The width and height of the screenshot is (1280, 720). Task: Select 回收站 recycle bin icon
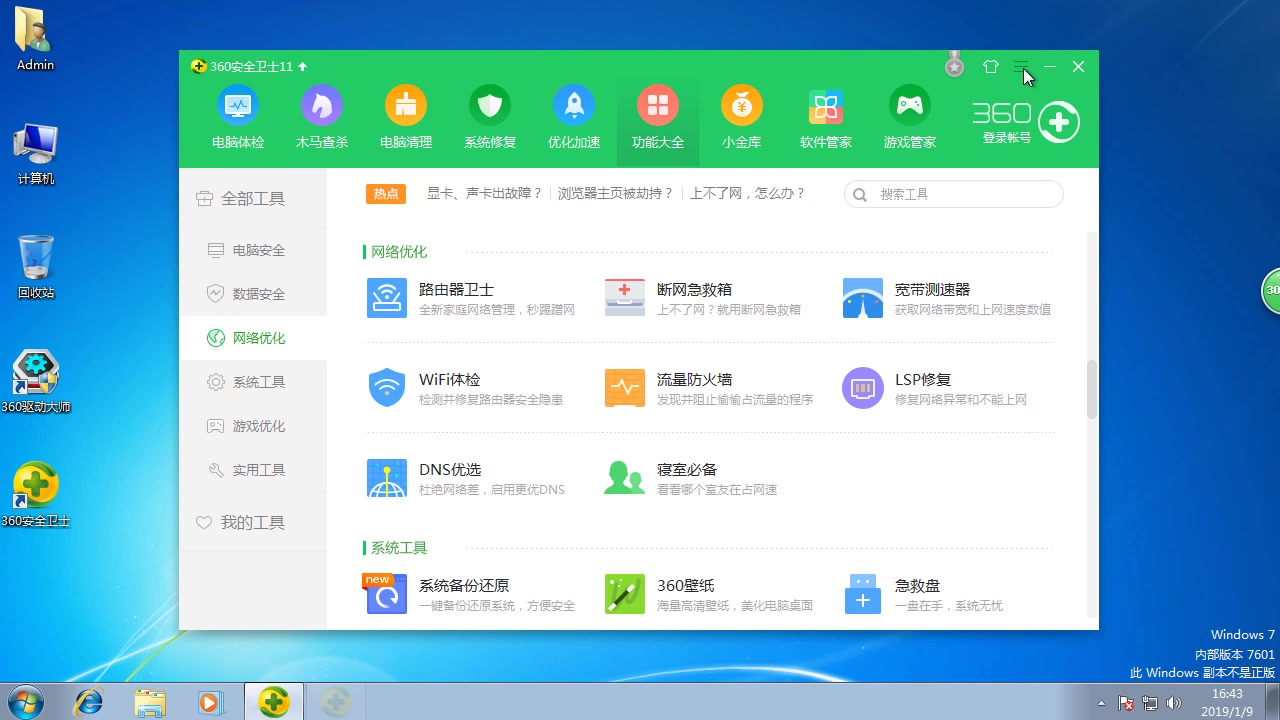36,268
